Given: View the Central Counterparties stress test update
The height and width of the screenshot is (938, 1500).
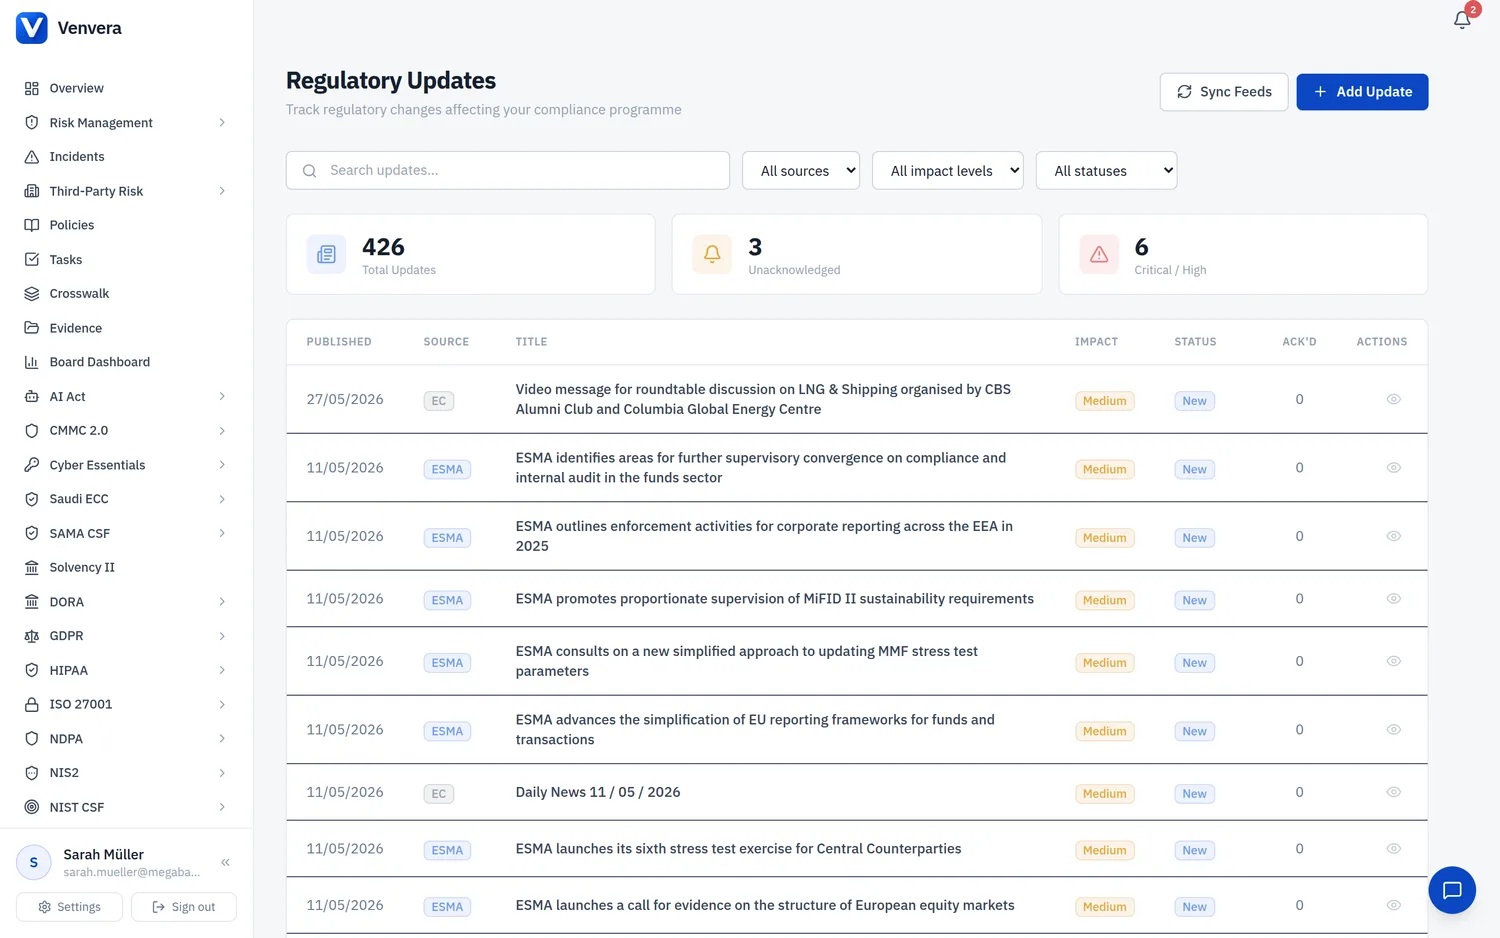Looking at the screenshot, I should (1393, 849).
